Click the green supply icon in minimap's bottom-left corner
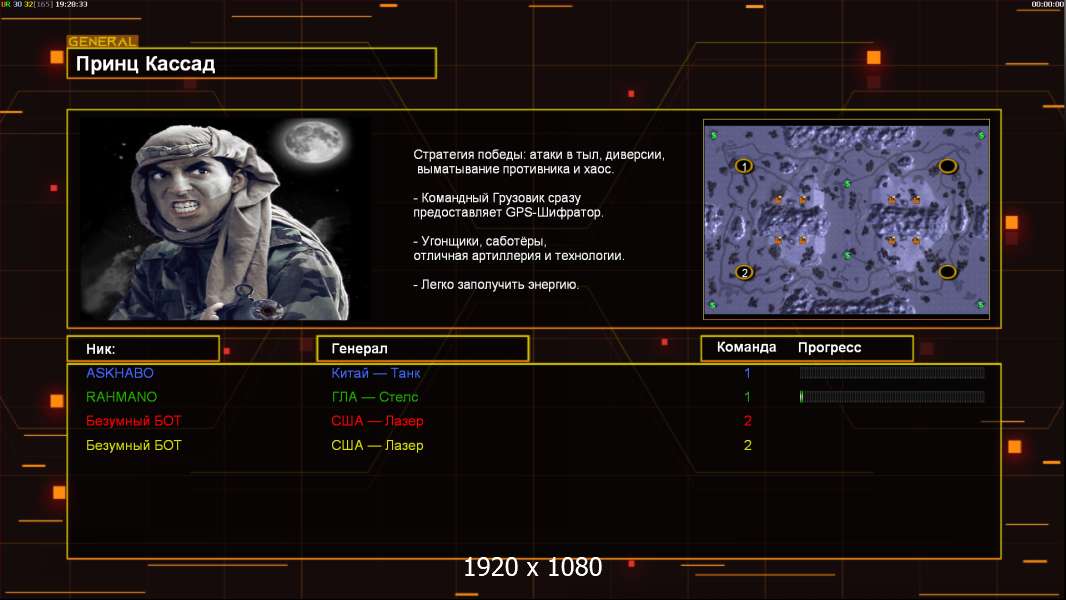Screen dimensions: 1066x600 click(712, 304)
